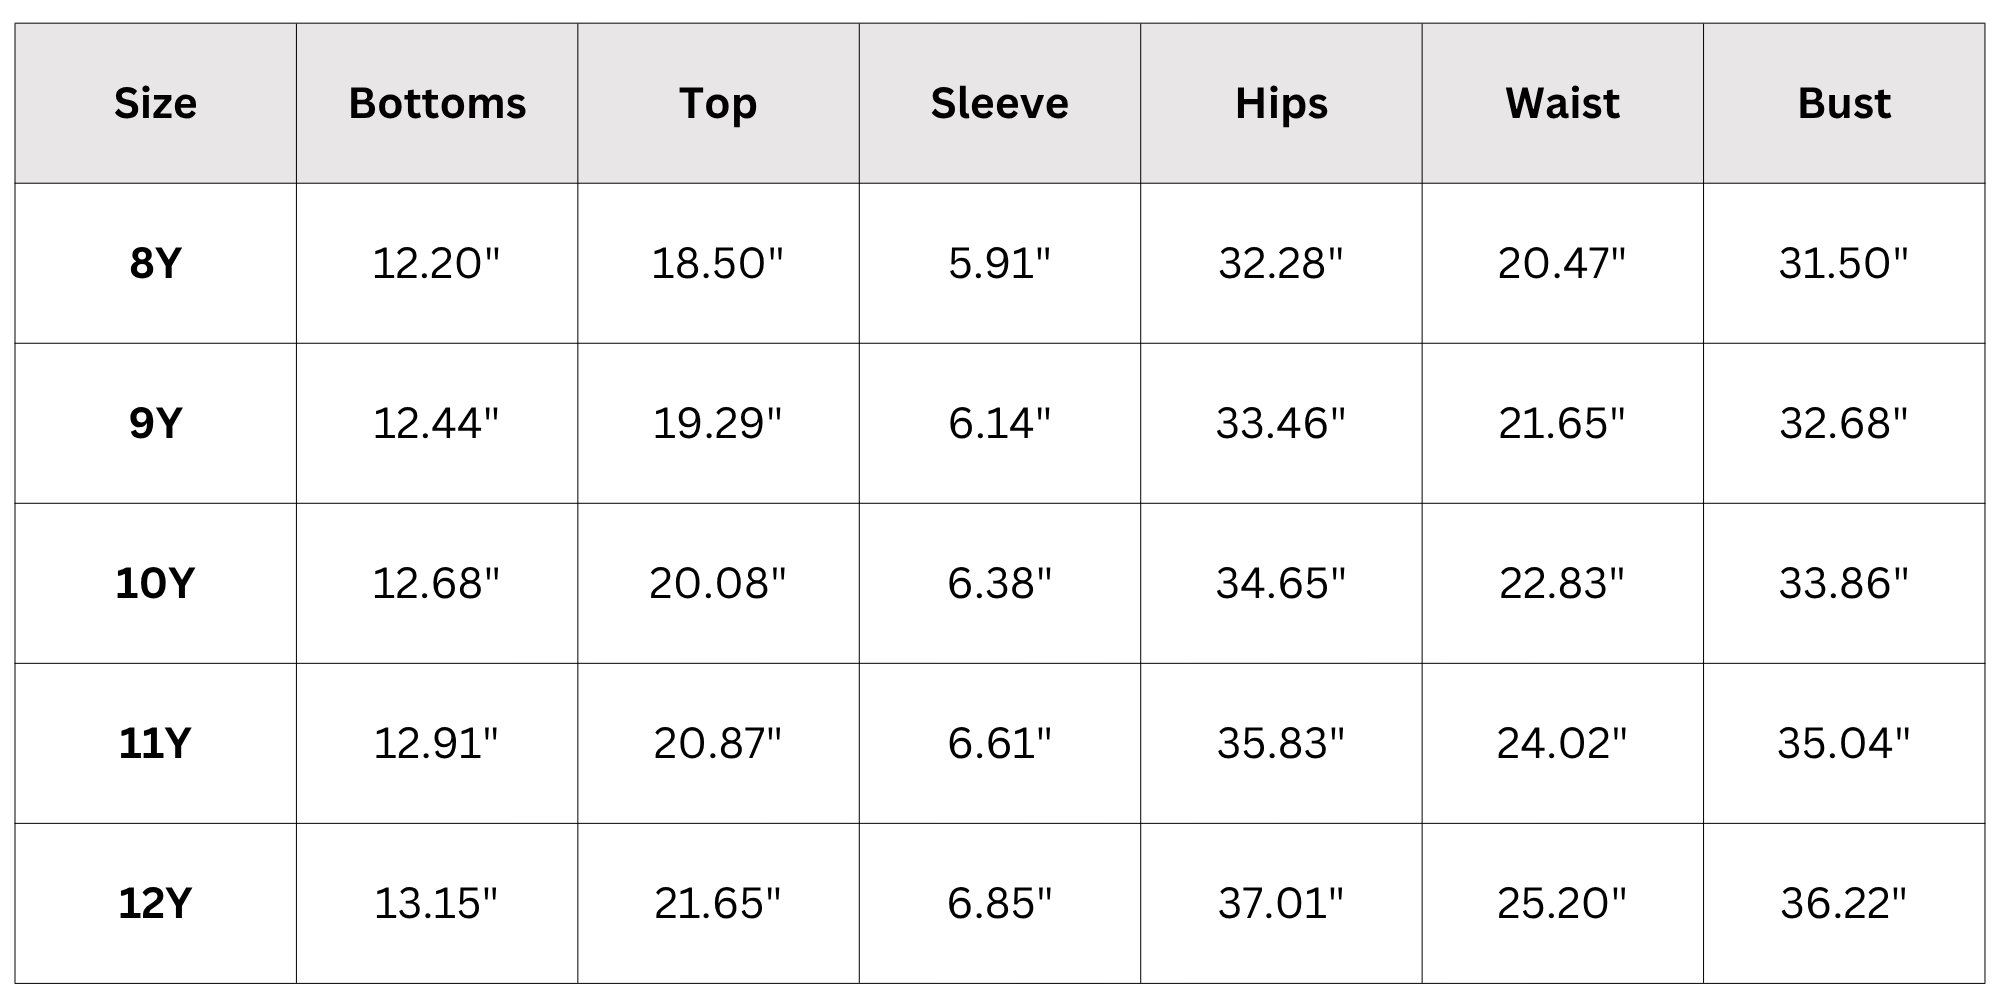Click the 35.83" hips cell
The height and width of the screenshot is (1000, 2000).
click(x=1281, y=743)
